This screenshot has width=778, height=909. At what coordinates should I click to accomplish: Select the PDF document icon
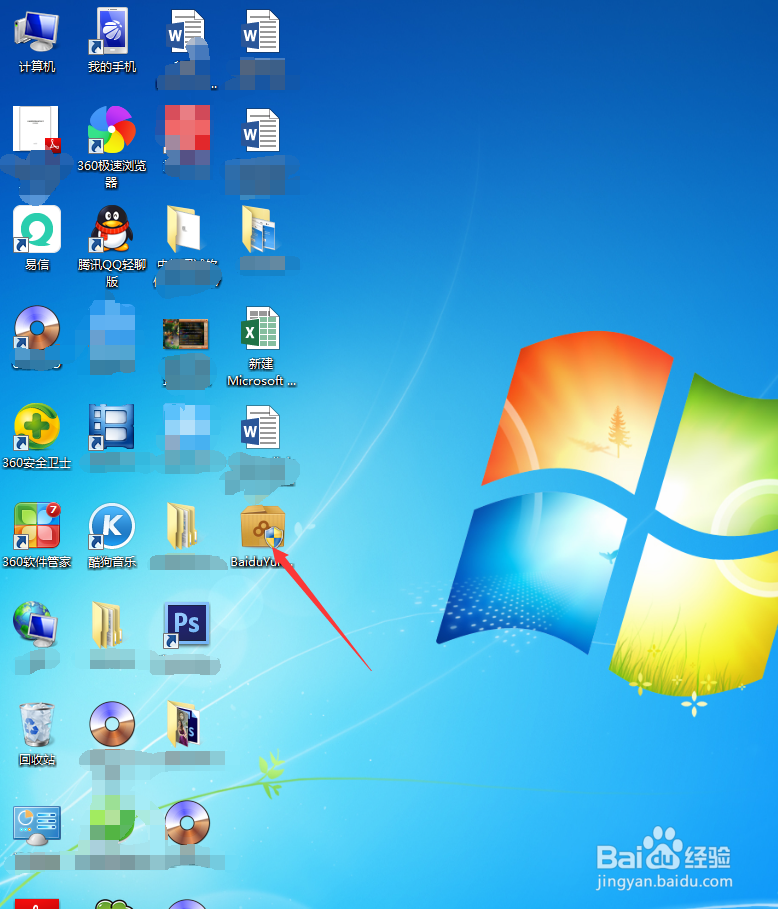(37, 129)
